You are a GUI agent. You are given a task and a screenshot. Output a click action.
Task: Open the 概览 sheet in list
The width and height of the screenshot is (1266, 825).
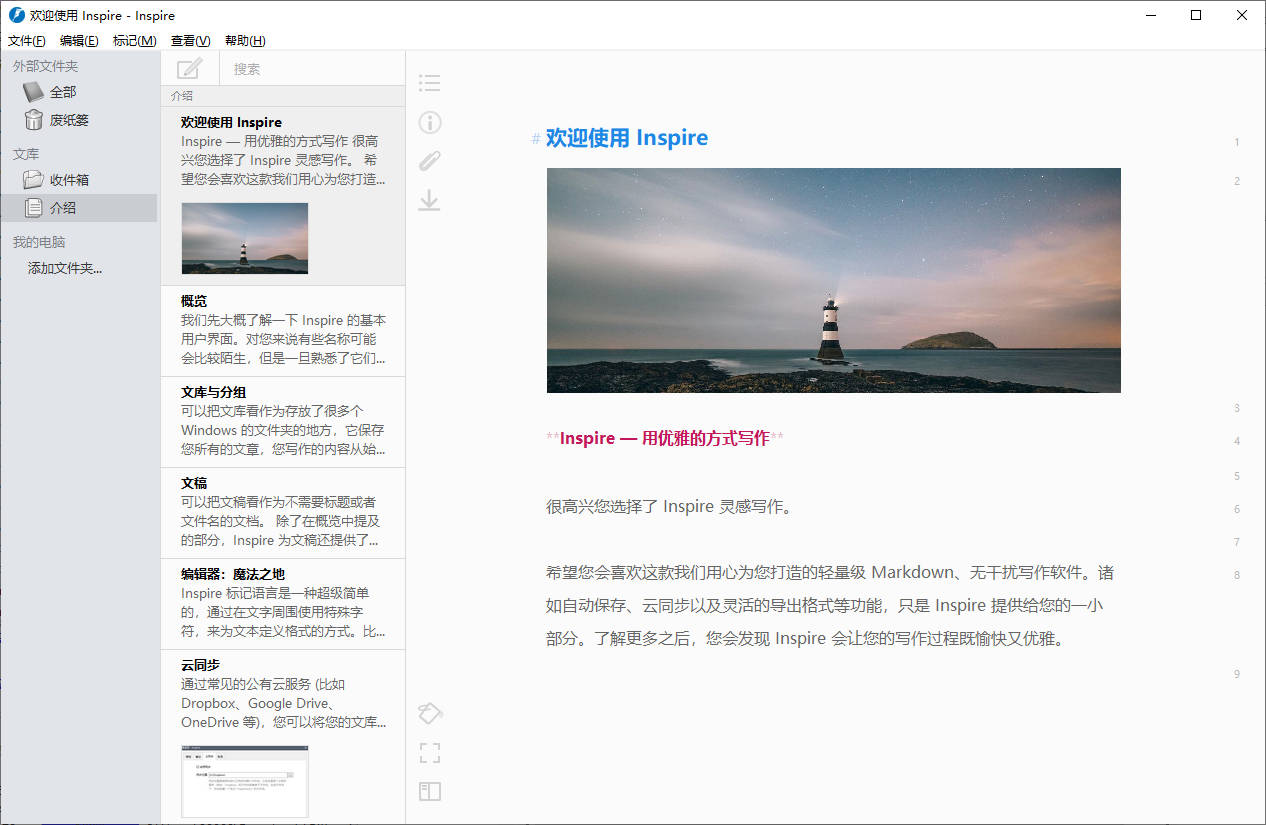283,331
